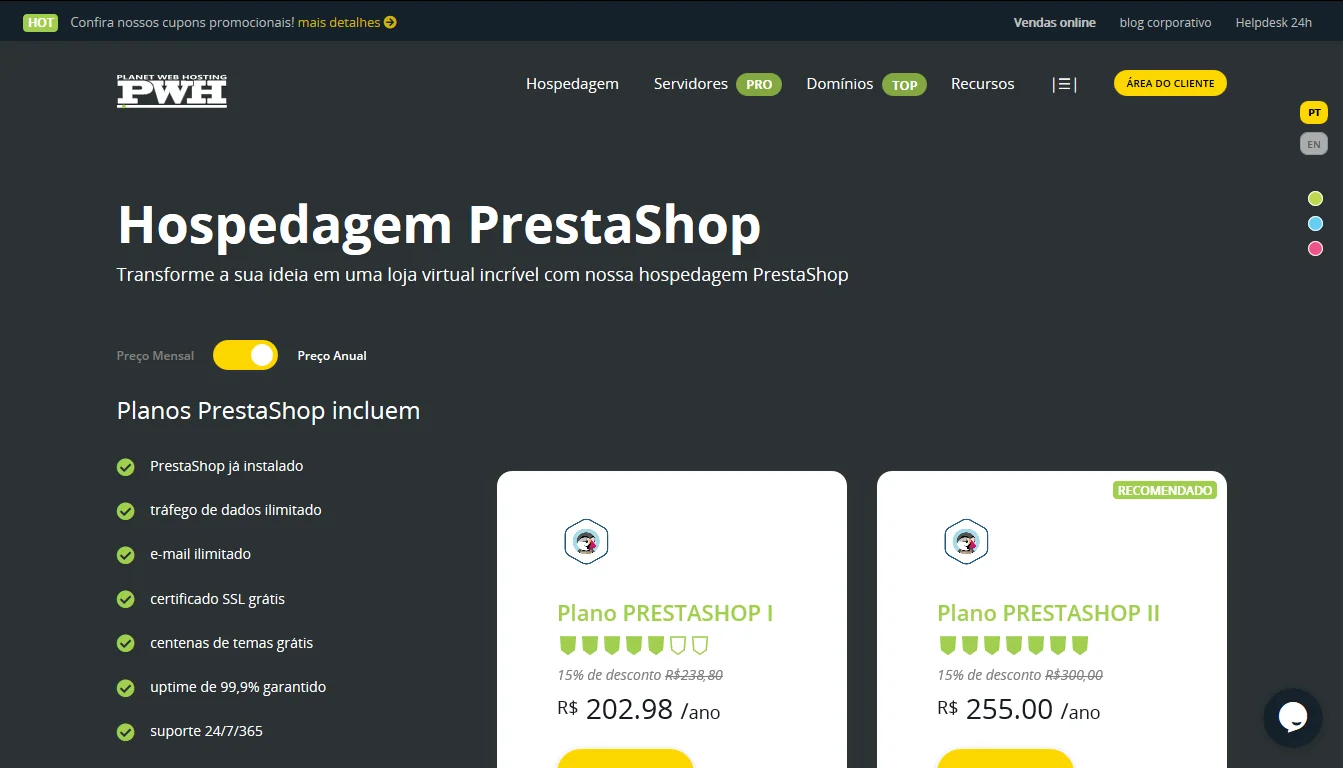This screenshot has width=1343, height=768.
Task: Select Preço Mensal pricing option
Action: [155, 356]
